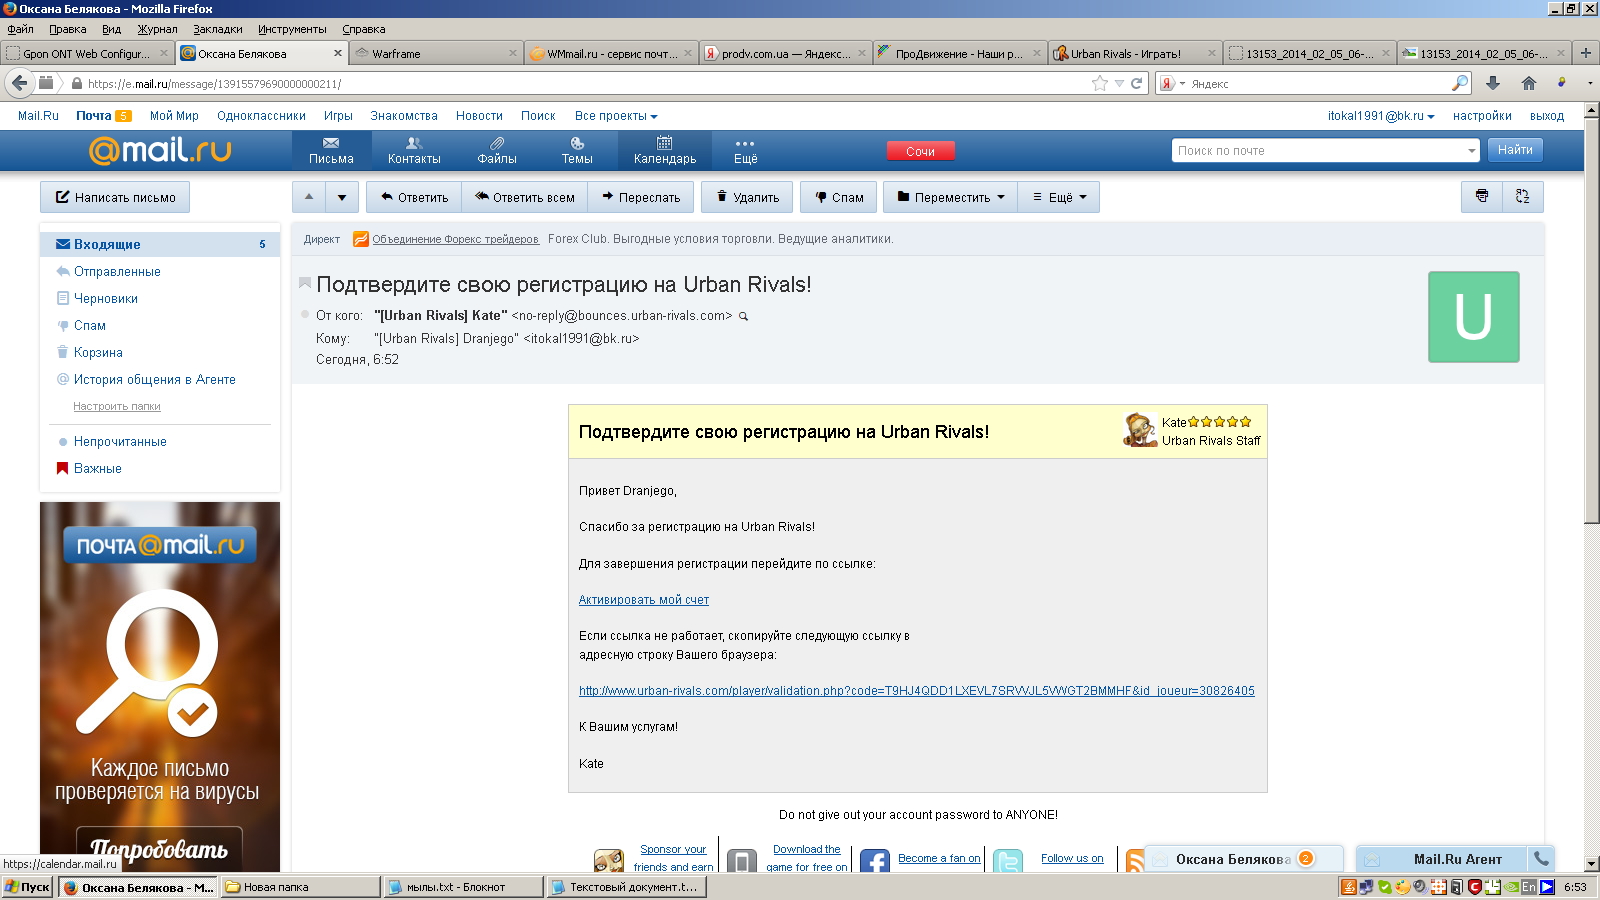Open the Календарь section
This screenshot has height=900, width=1600.
[x=664, y=150]
